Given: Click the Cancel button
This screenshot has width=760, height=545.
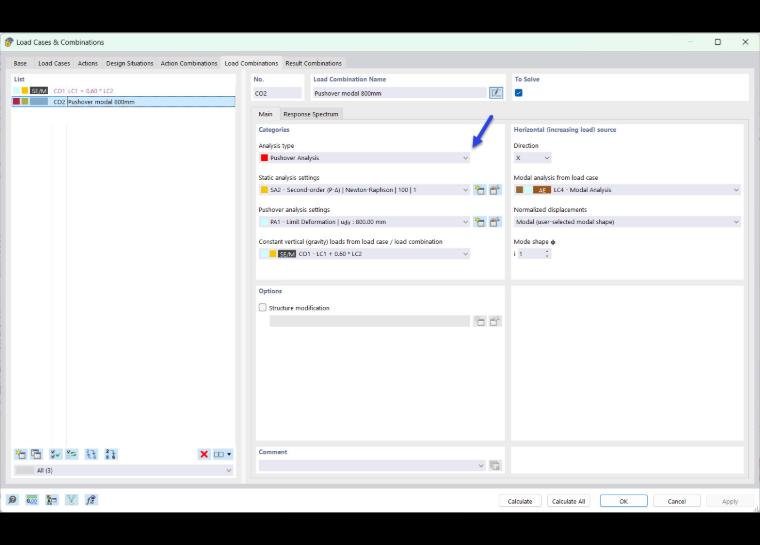Looking at the screenshot, I should tap(677, 501).
